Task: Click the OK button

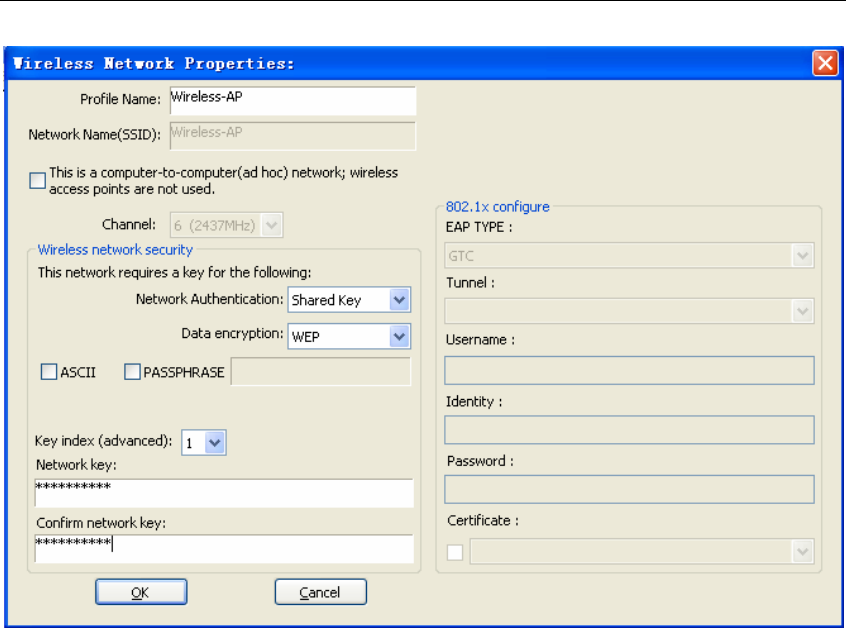Action: pyautogui.click(x=140, y=593)
